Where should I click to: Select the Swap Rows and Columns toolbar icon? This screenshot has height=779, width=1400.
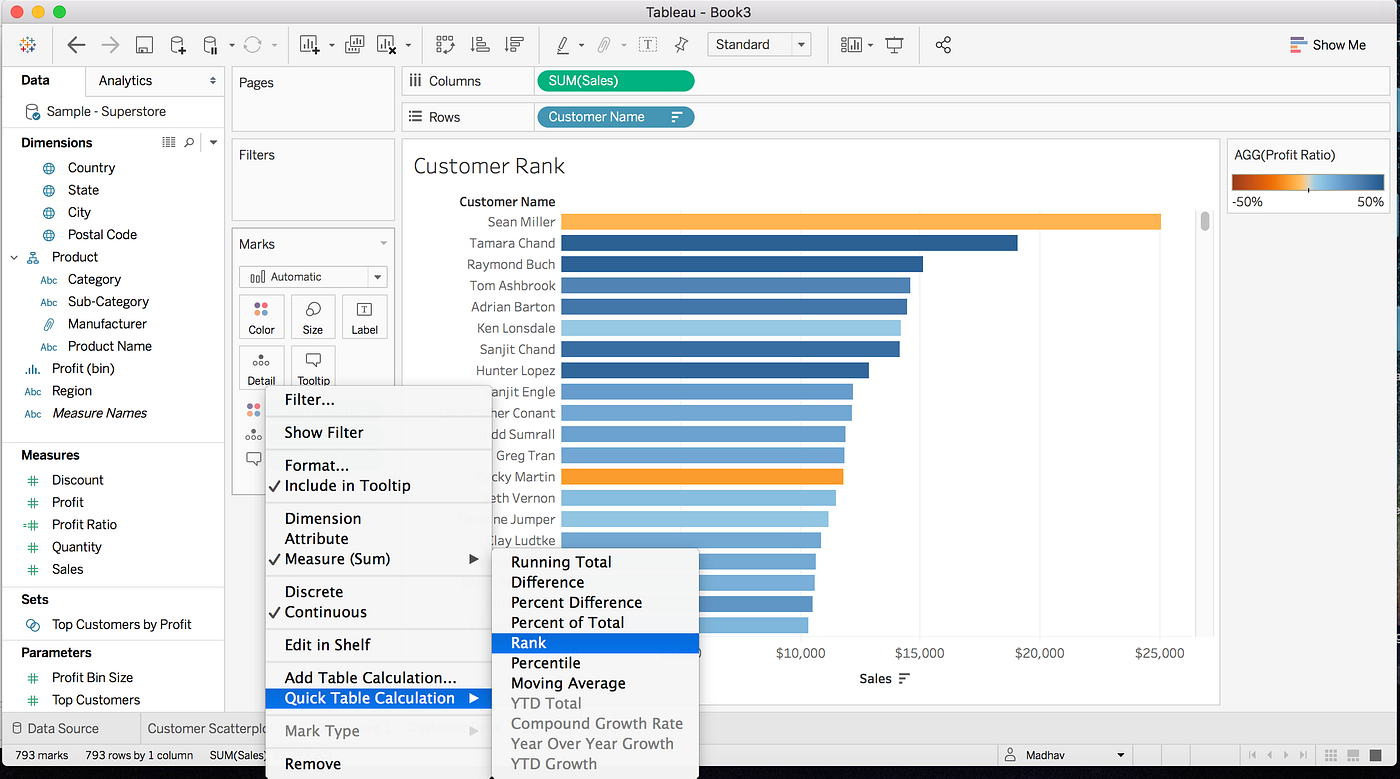tap(444, 44)
